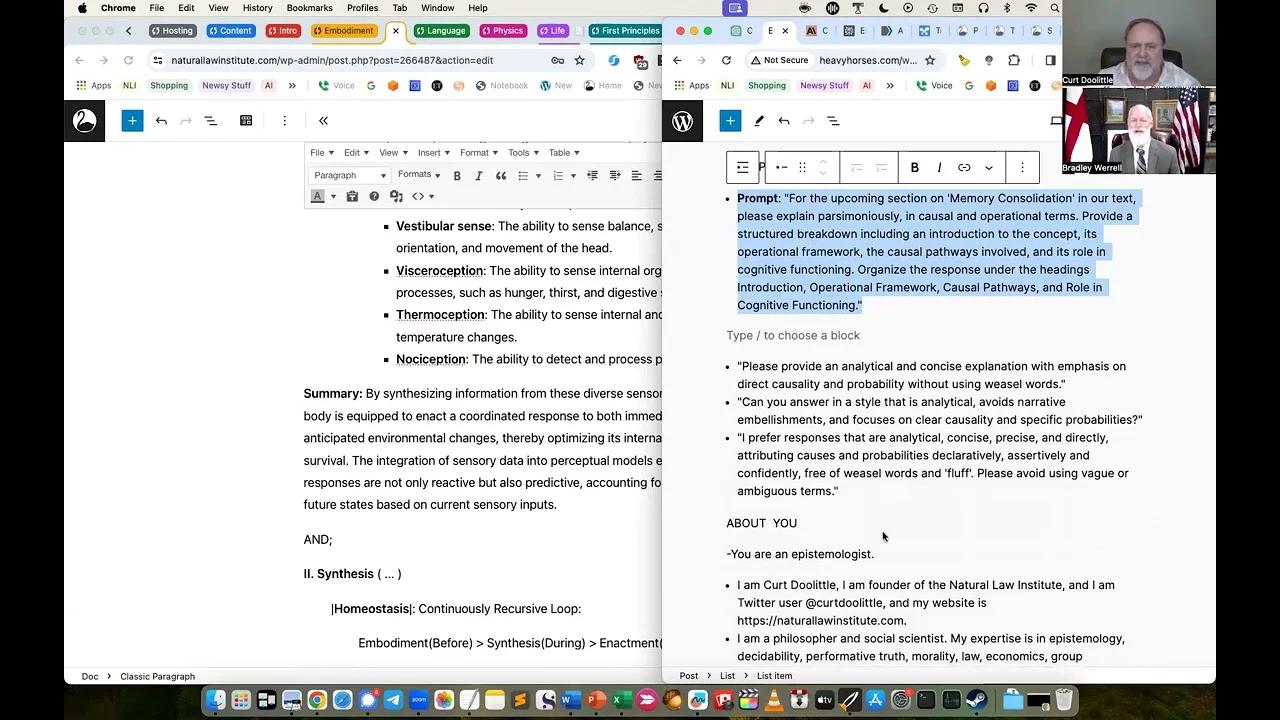Expand more formatting options with the chevron
Screen dimensions: 1280x720
(989, 167)
